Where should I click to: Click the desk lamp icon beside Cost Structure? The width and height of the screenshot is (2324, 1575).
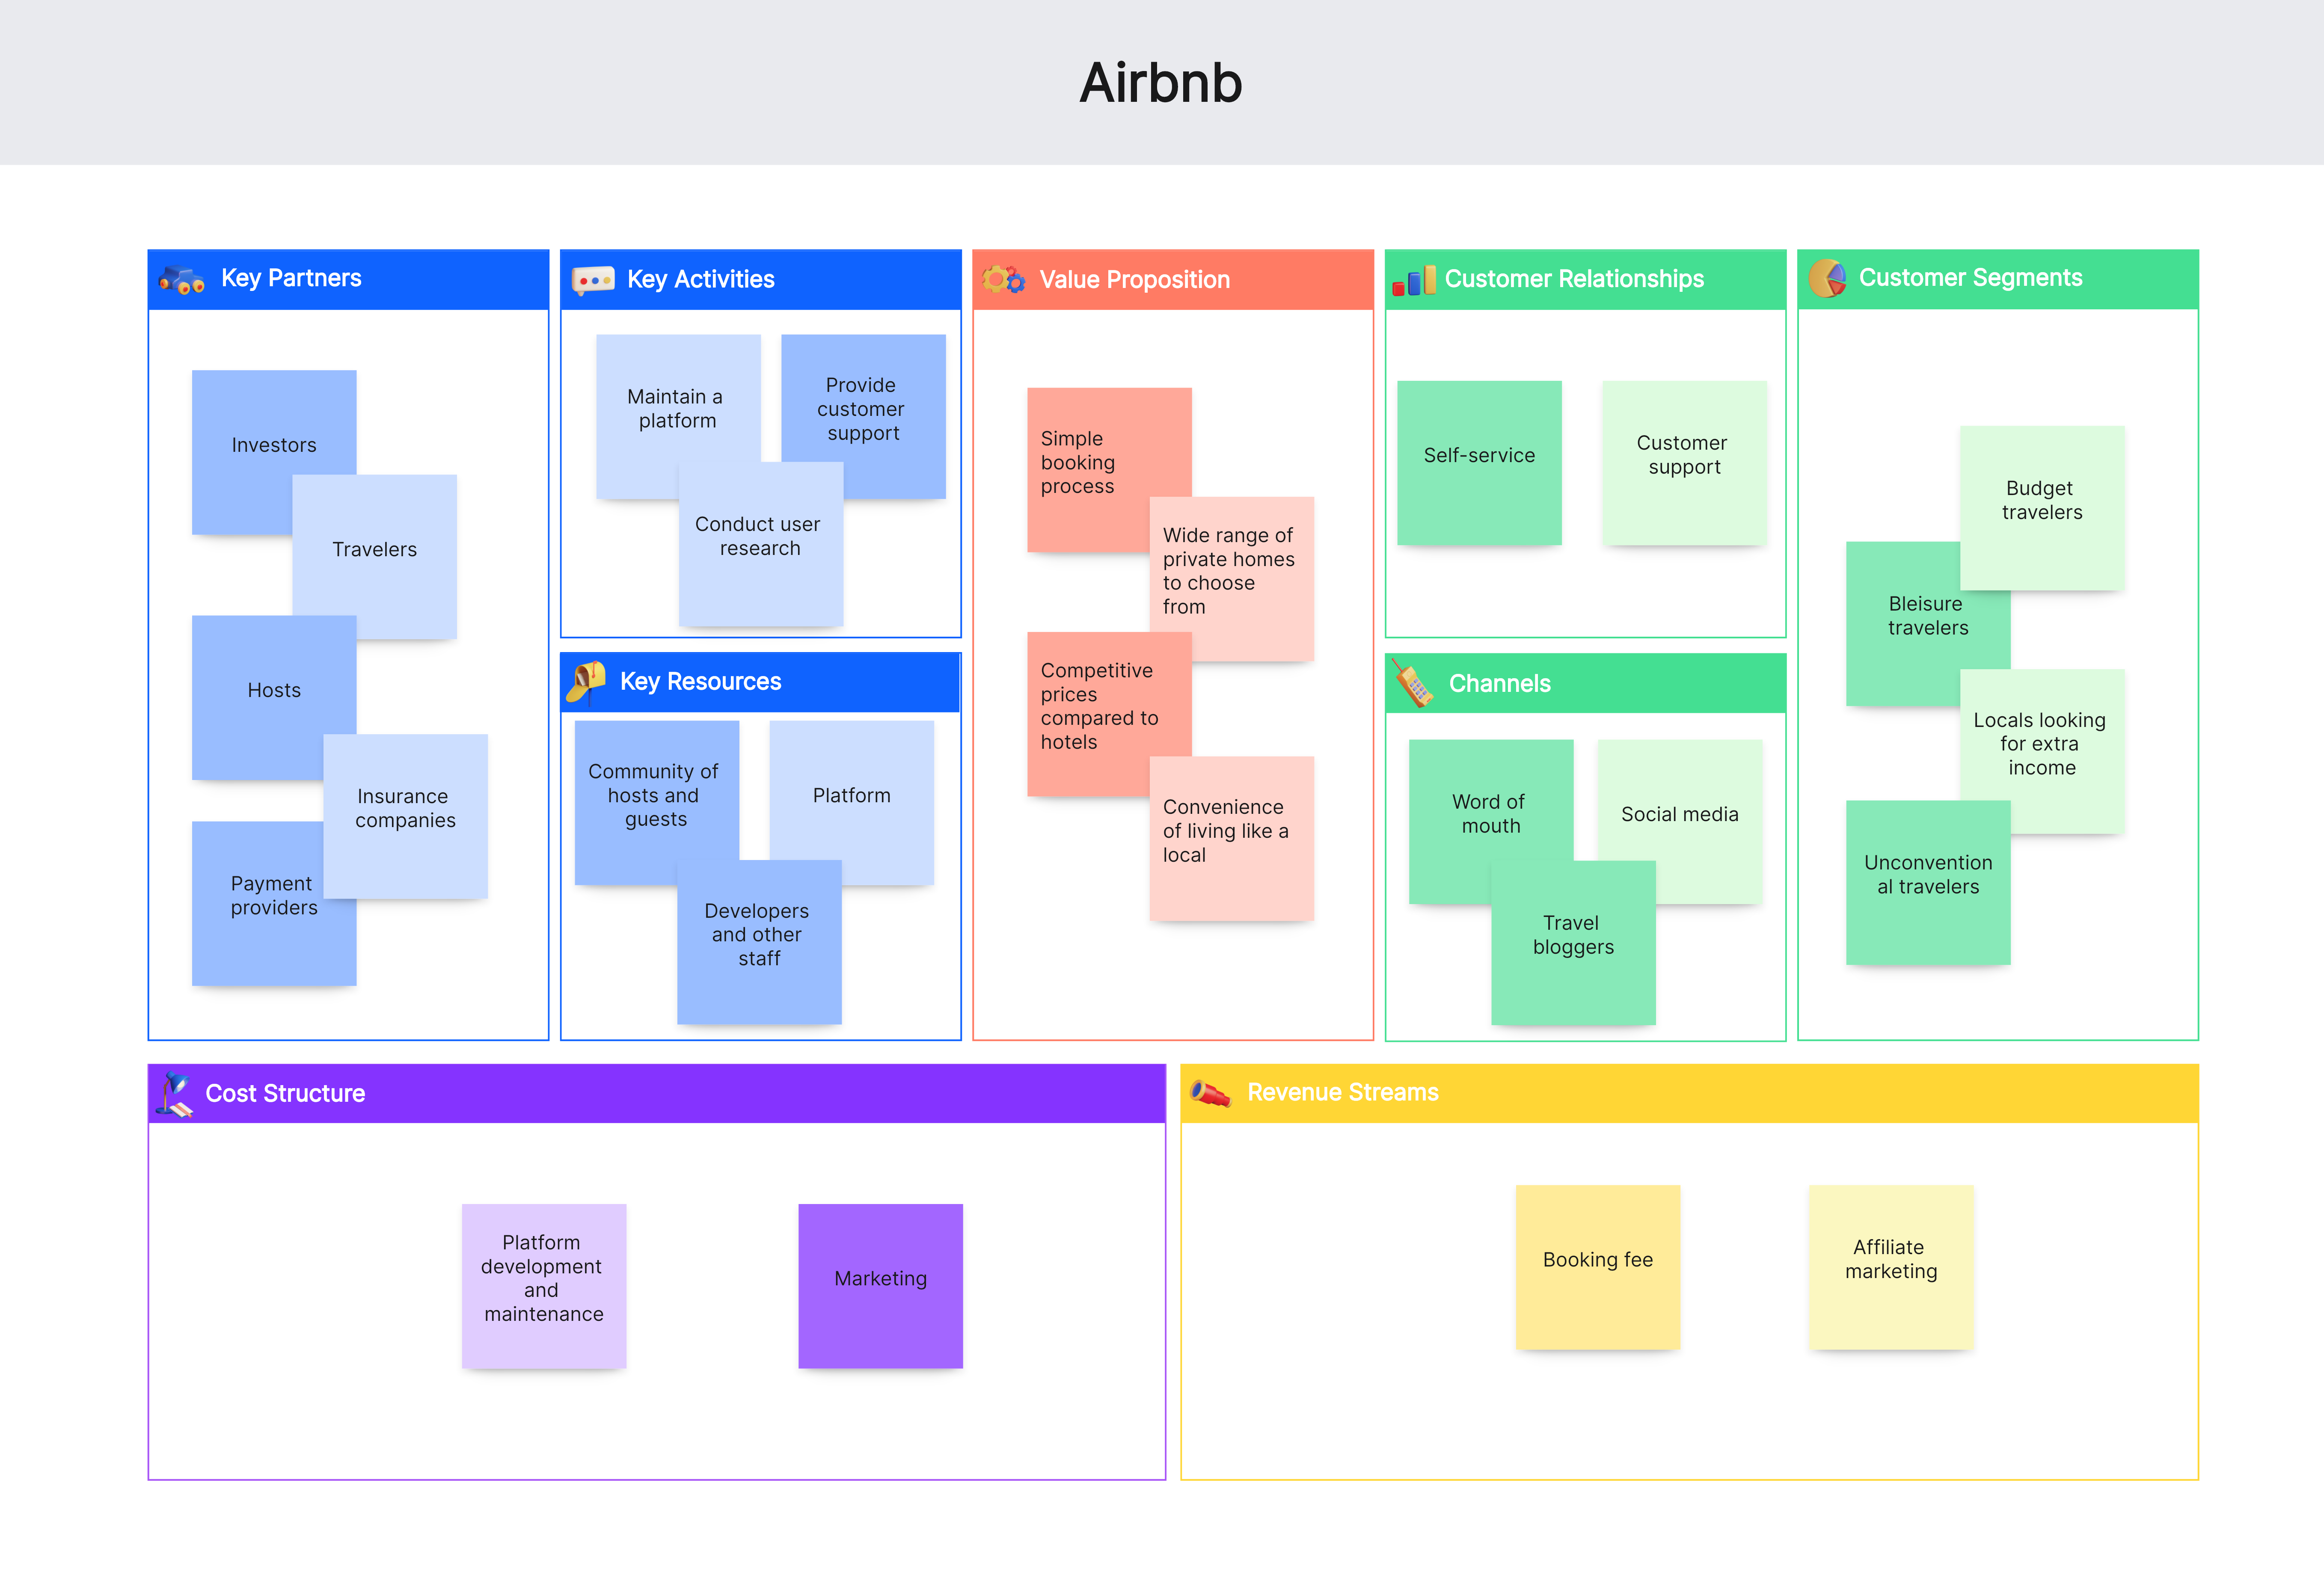(x=174, y=1094)
